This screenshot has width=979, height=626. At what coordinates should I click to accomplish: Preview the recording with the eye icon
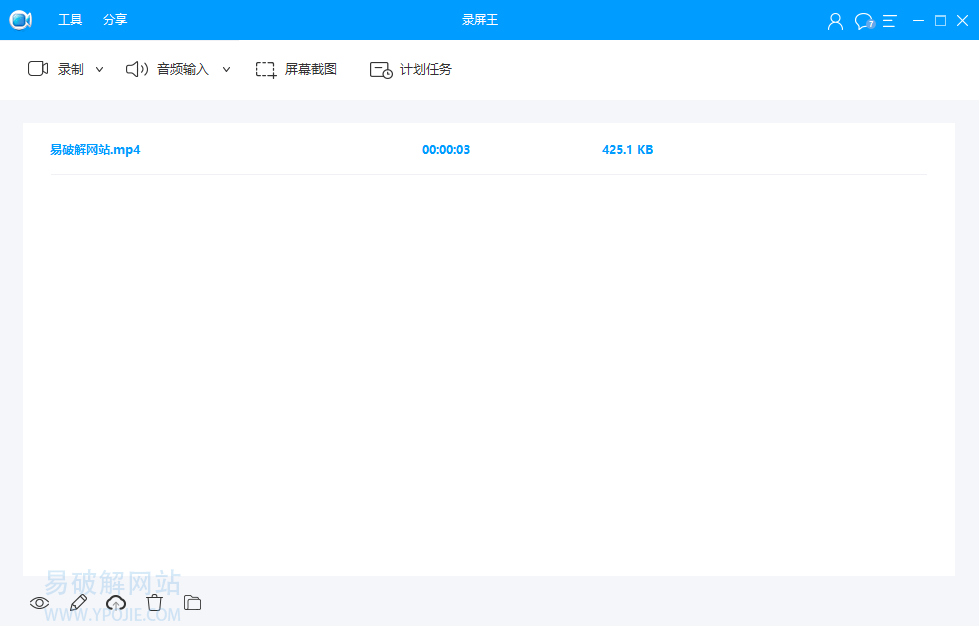point(39,602)
